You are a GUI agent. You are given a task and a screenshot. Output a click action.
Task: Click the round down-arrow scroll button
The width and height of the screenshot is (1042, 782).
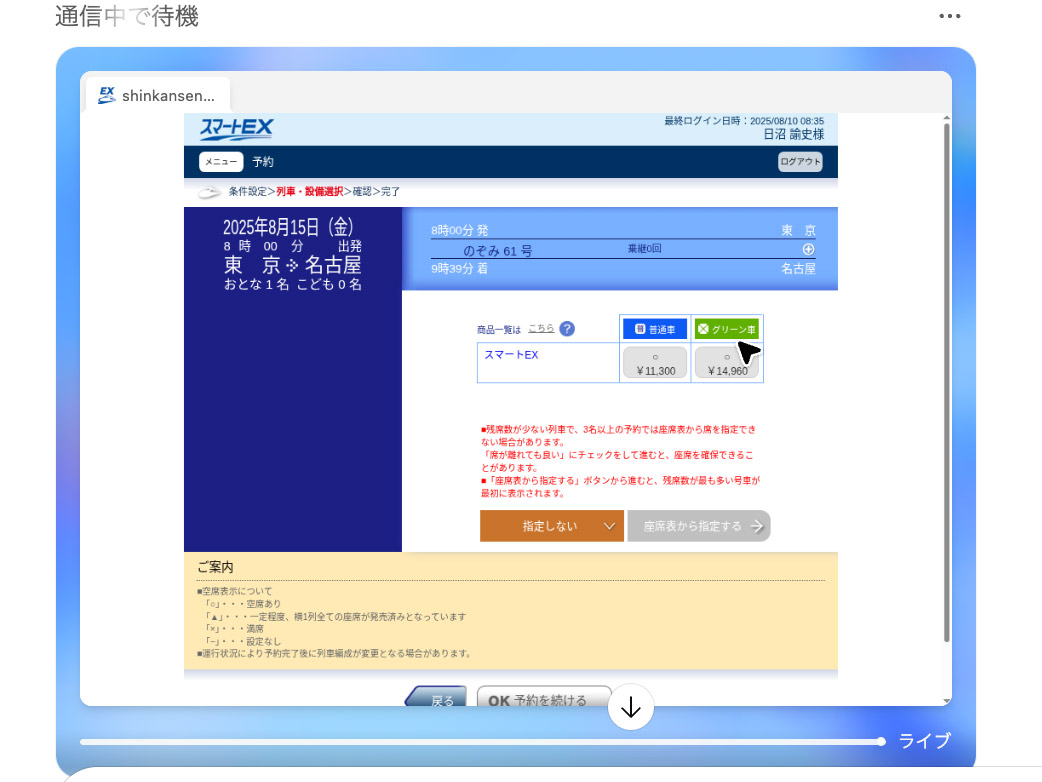click(x=631, y=707)
